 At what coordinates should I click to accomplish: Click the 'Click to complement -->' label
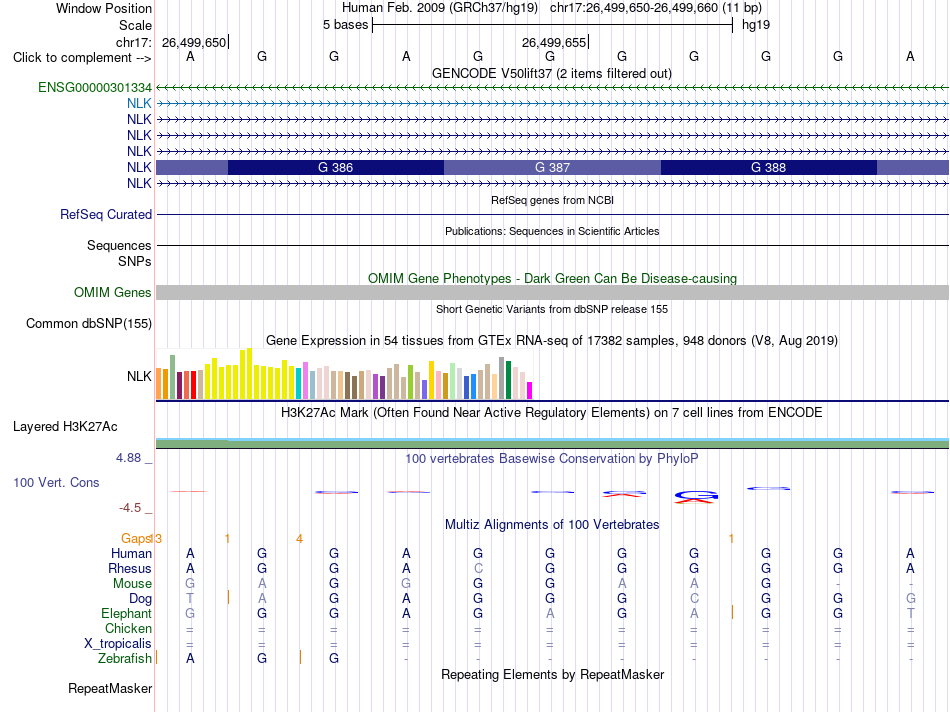(x=82, y=58)
